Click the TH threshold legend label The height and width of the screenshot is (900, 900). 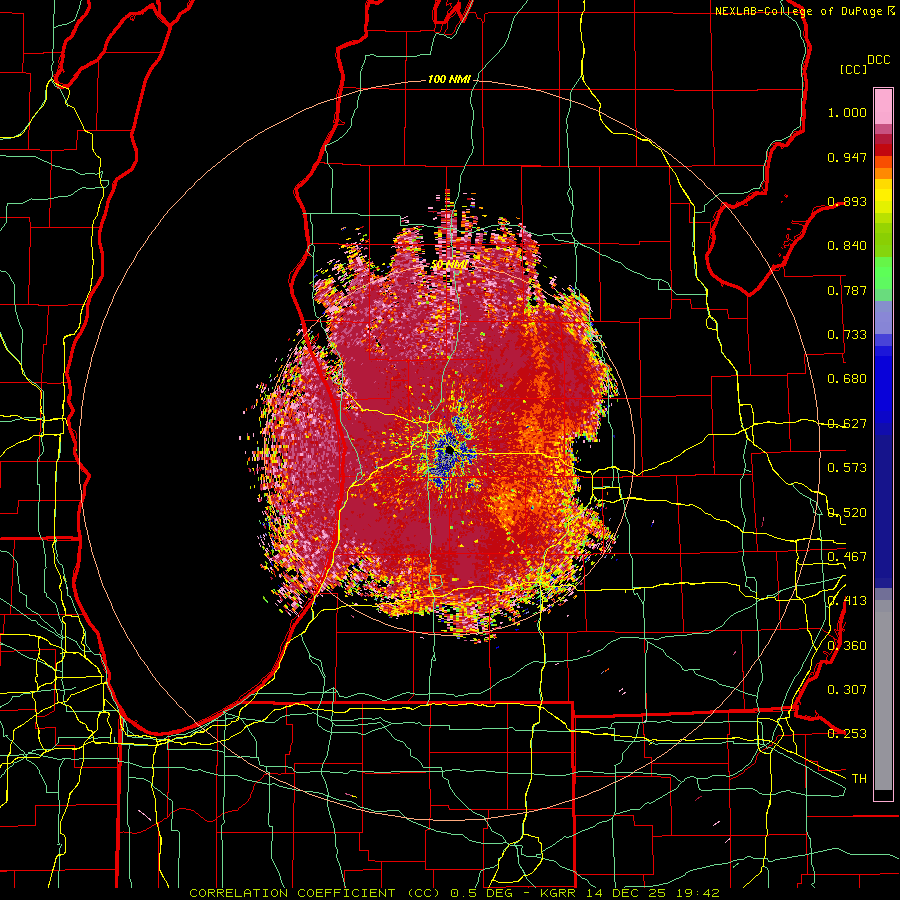click(x=859, y=779)
